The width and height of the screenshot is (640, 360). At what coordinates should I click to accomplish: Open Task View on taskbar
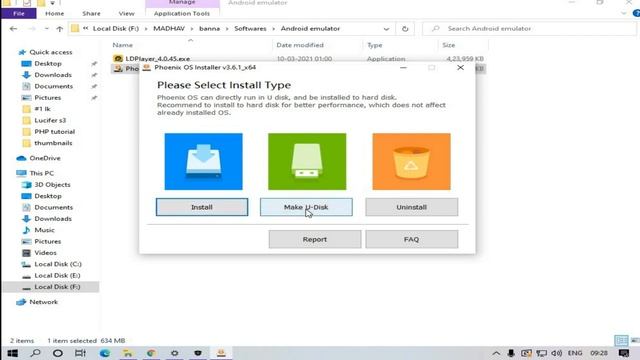pos(80,353)
